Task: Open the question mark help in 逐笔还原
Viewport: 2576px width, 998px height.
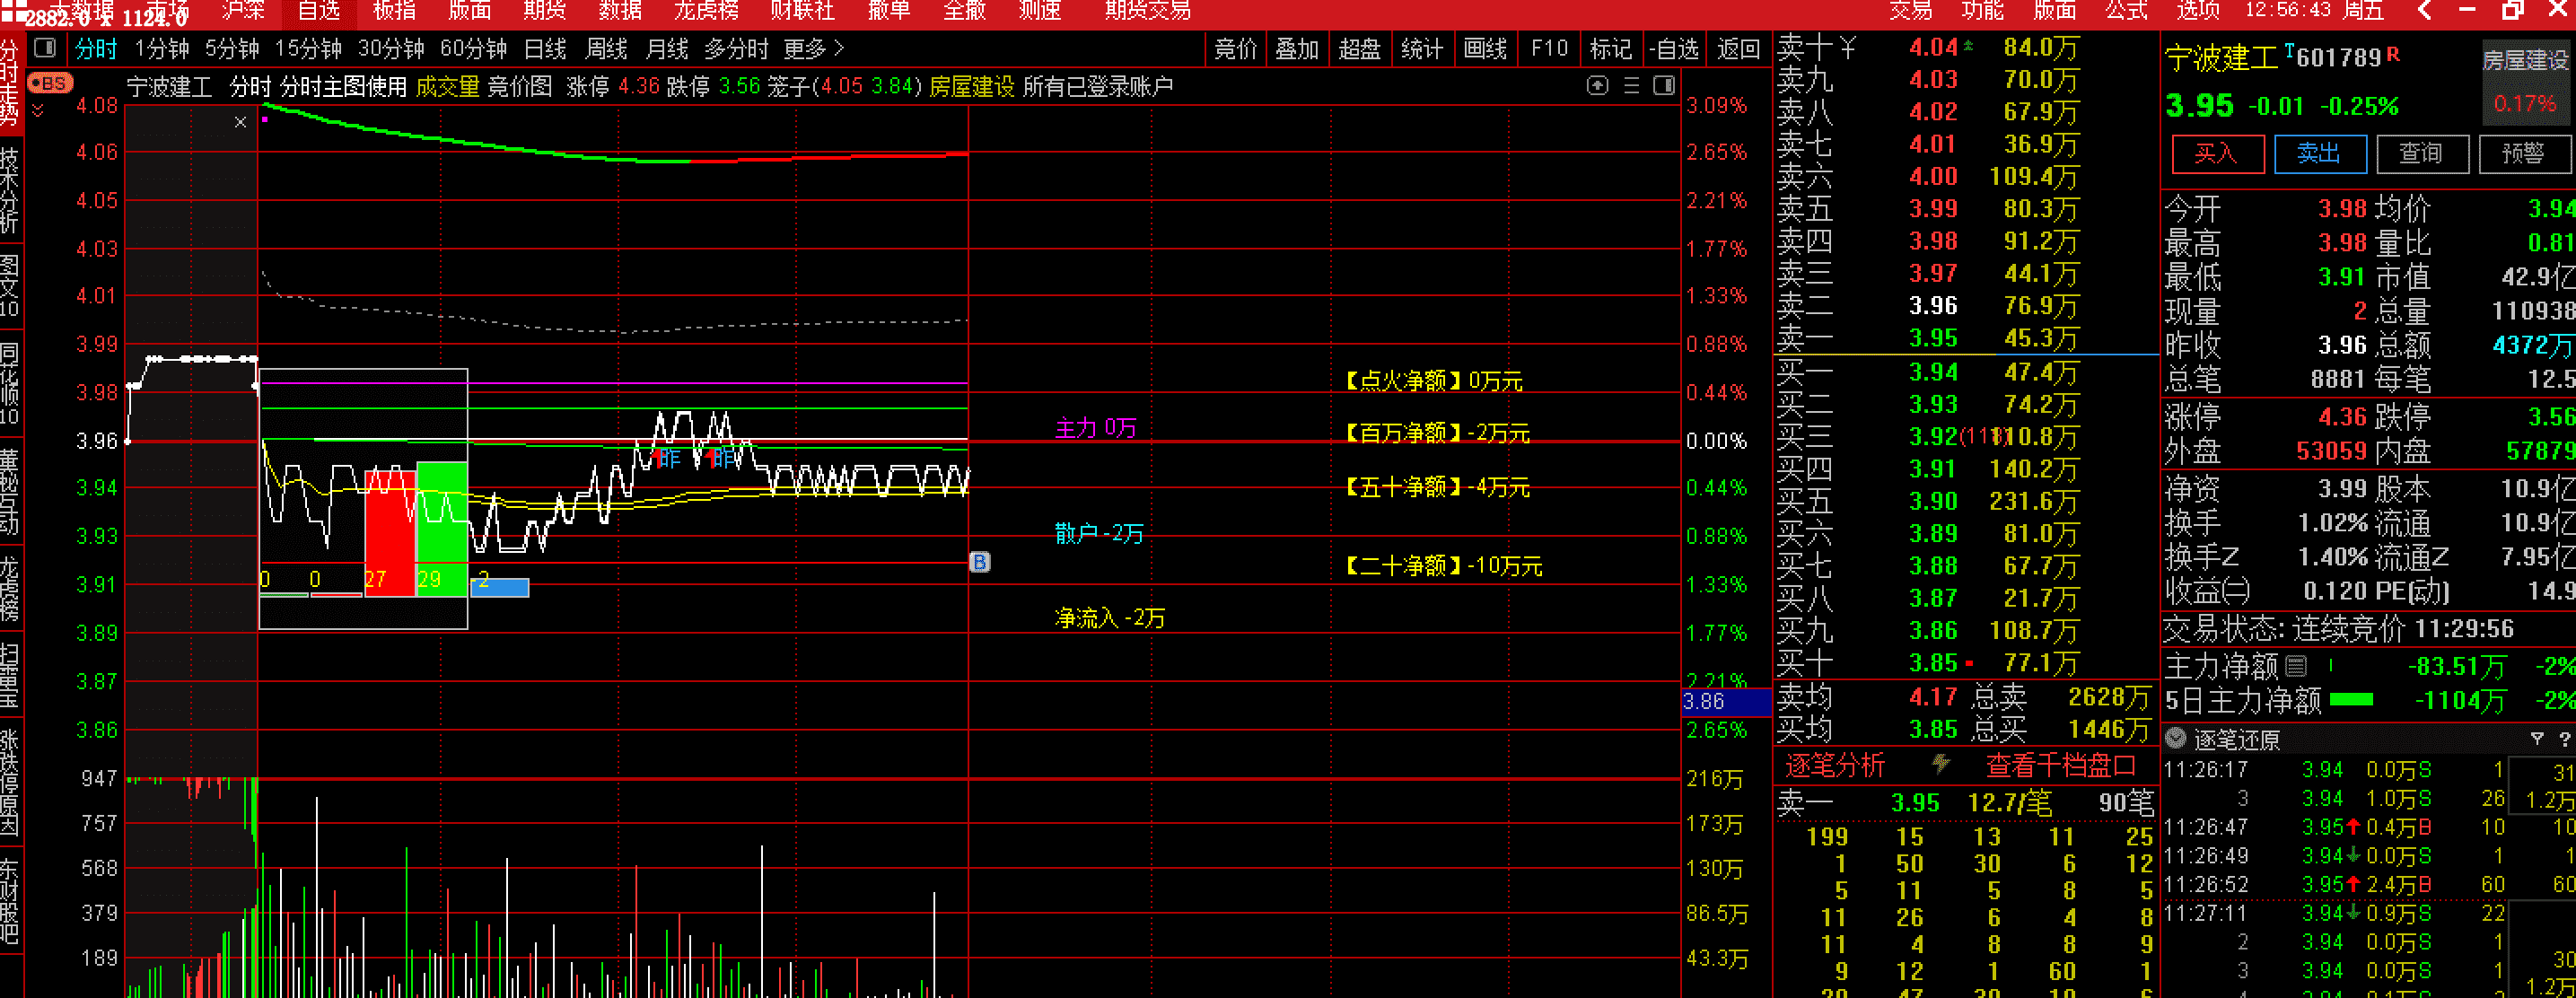Action: (2564, 739)
